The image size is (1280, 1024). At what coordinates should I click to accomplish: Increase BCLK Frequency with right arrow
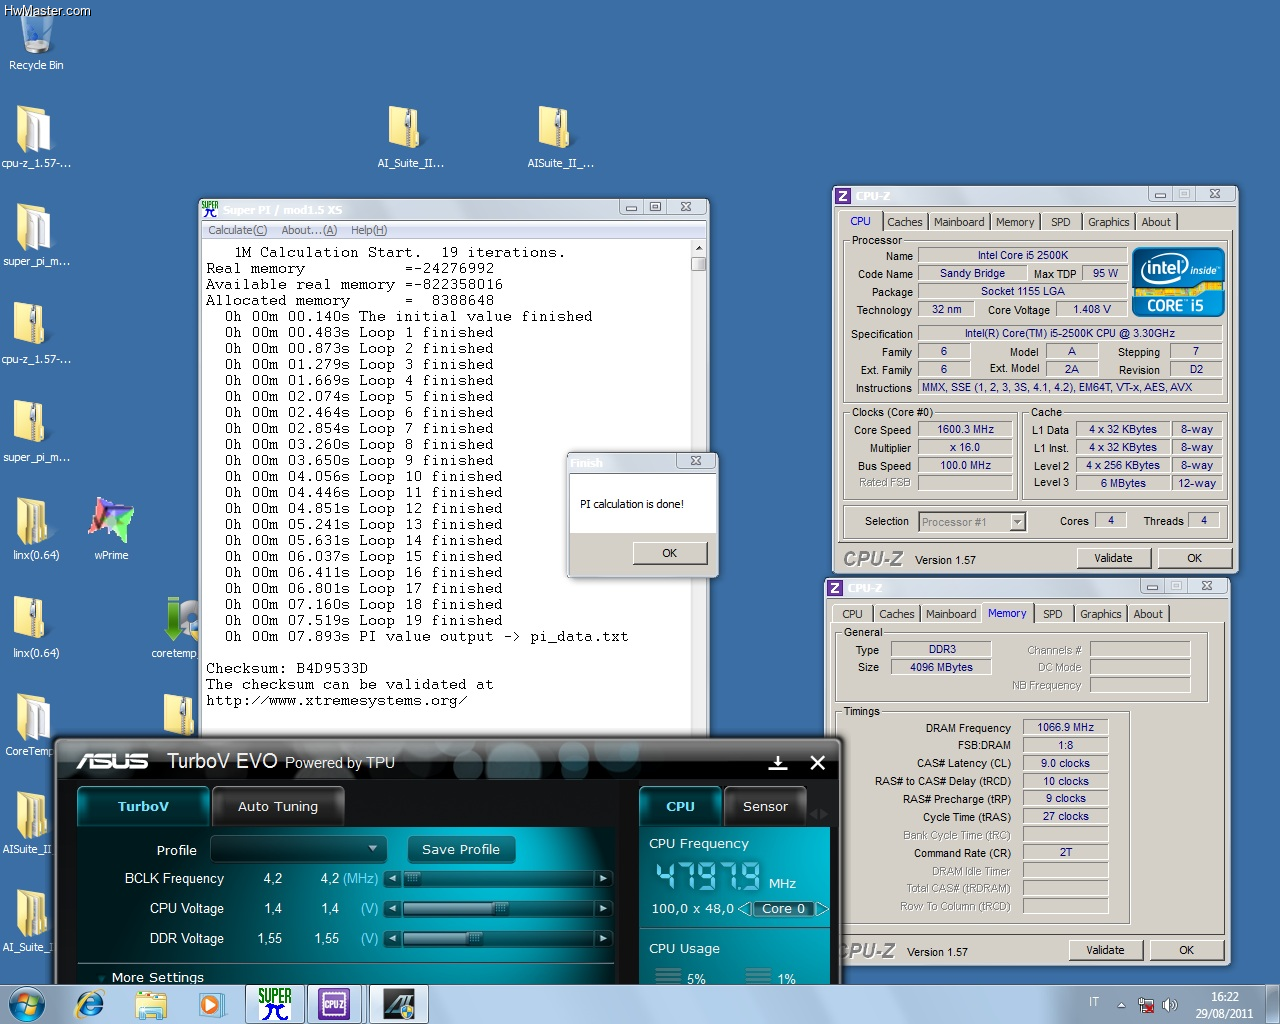coord(603,879)
